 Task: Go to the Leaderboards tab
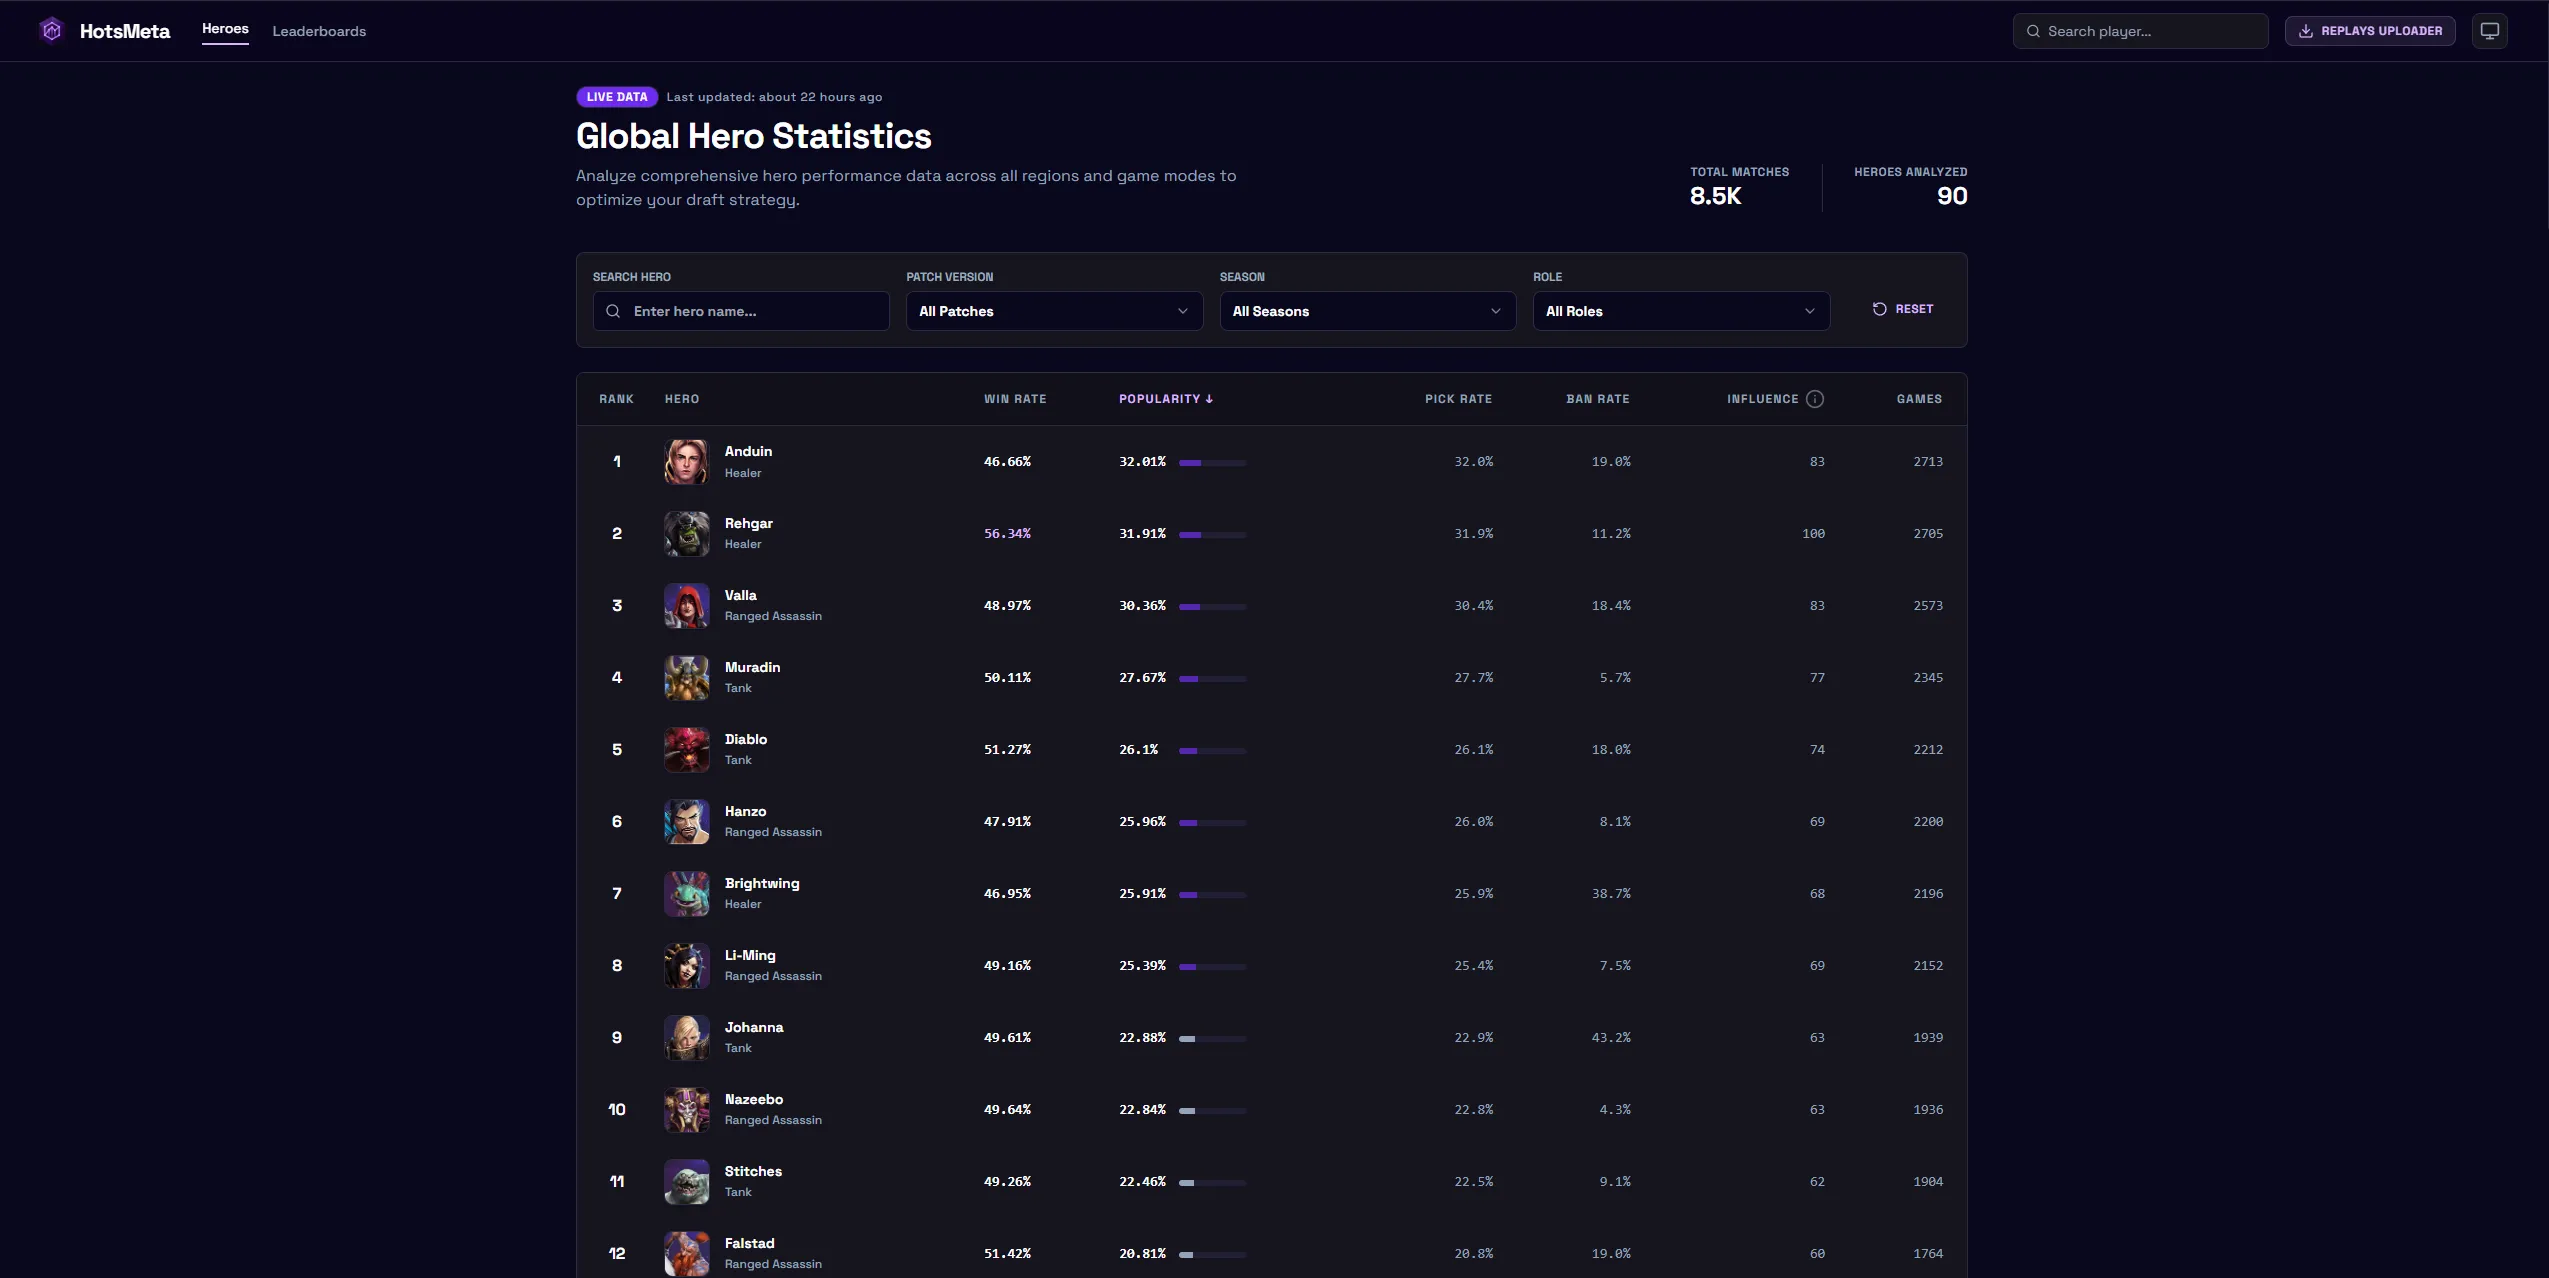point(319,31)
